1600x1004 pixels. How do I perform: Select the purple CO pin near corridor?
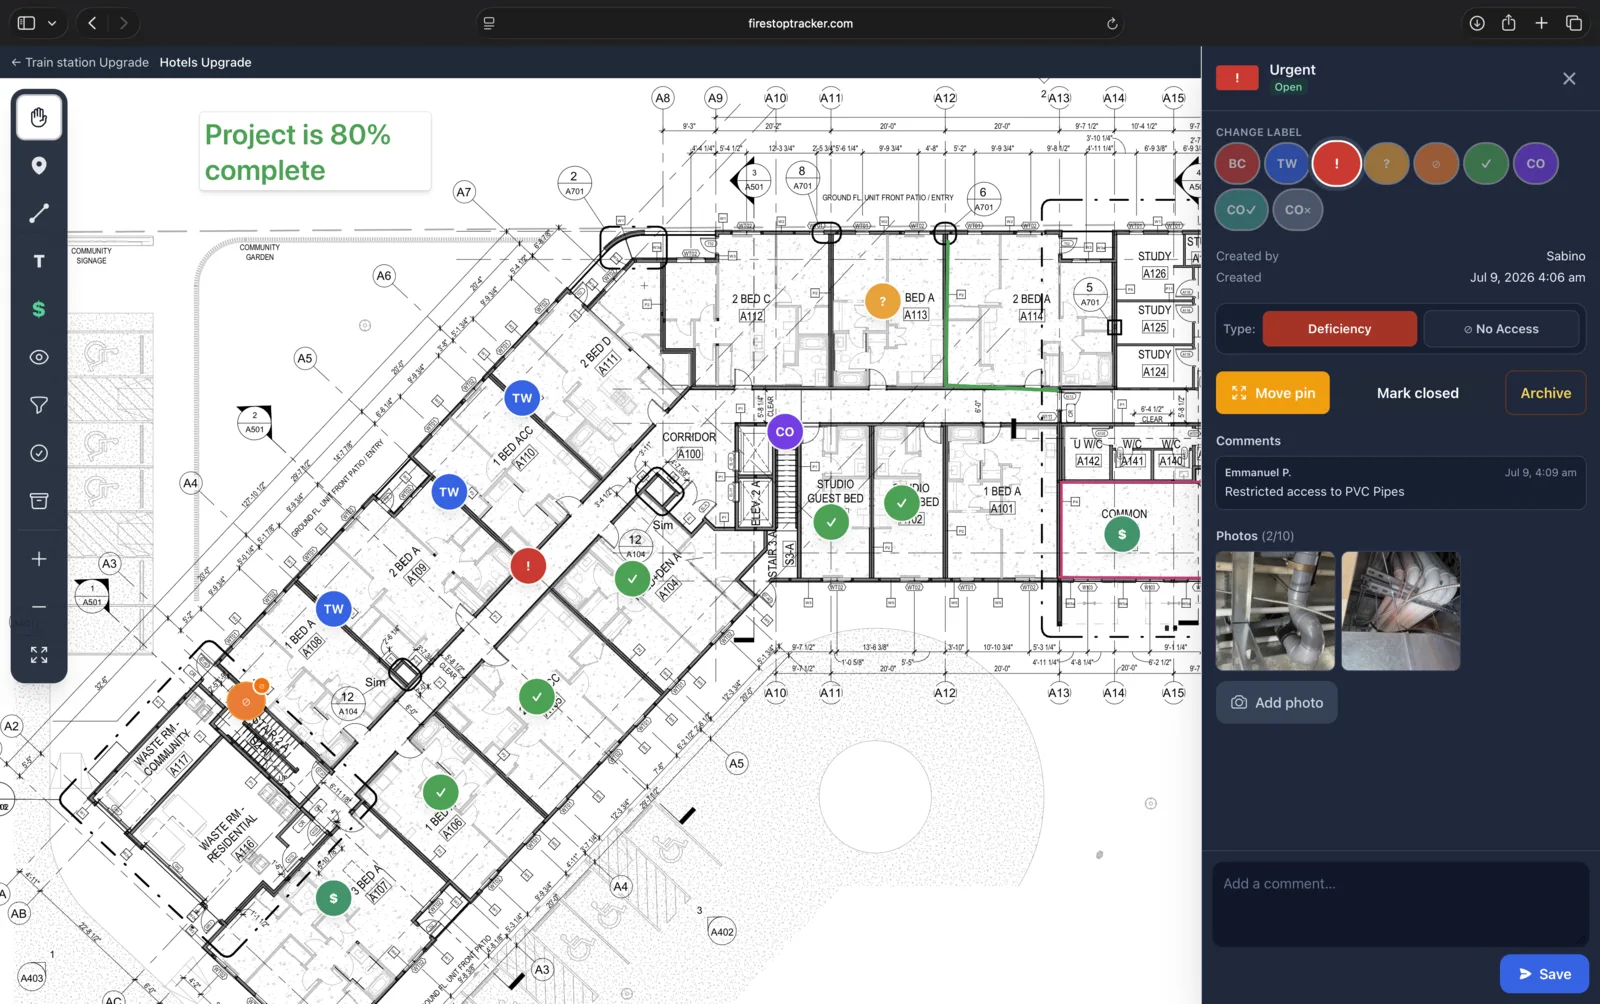(x=785, y=432)
